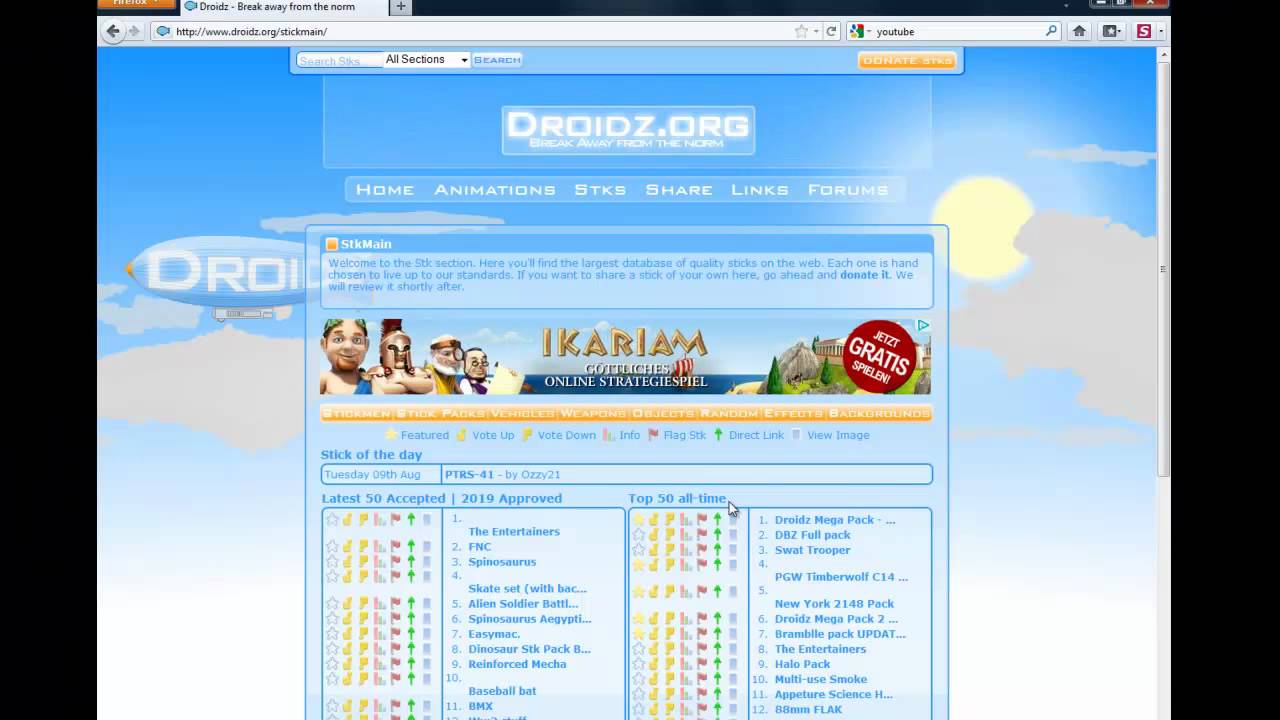View image icon for Dinosaur Stk Pack B...
Screen dimensions: 1280x720
point(426,648)
